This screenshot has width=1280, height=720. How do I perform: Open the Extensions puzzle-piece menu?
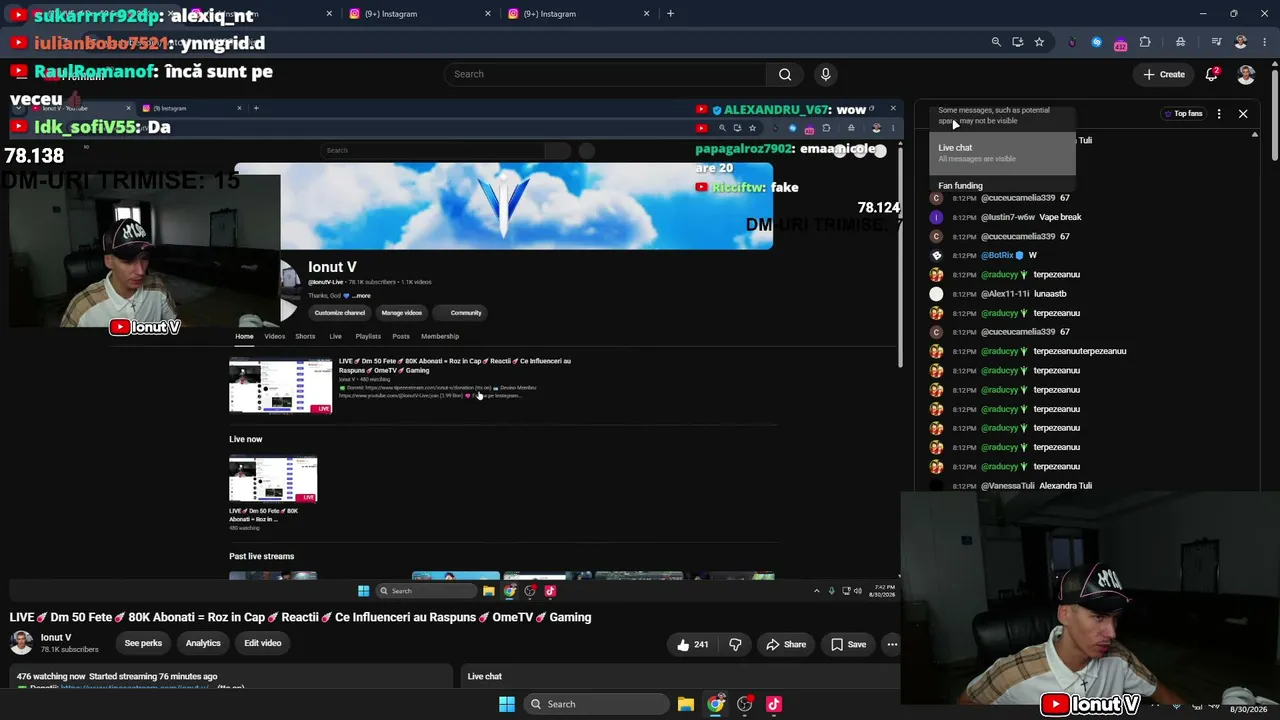coord(1145,42)
